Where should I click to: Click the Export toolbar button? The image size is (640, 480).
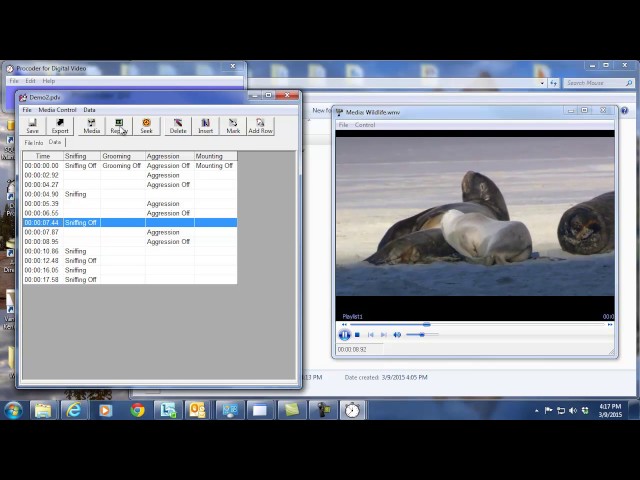(60, 126)
